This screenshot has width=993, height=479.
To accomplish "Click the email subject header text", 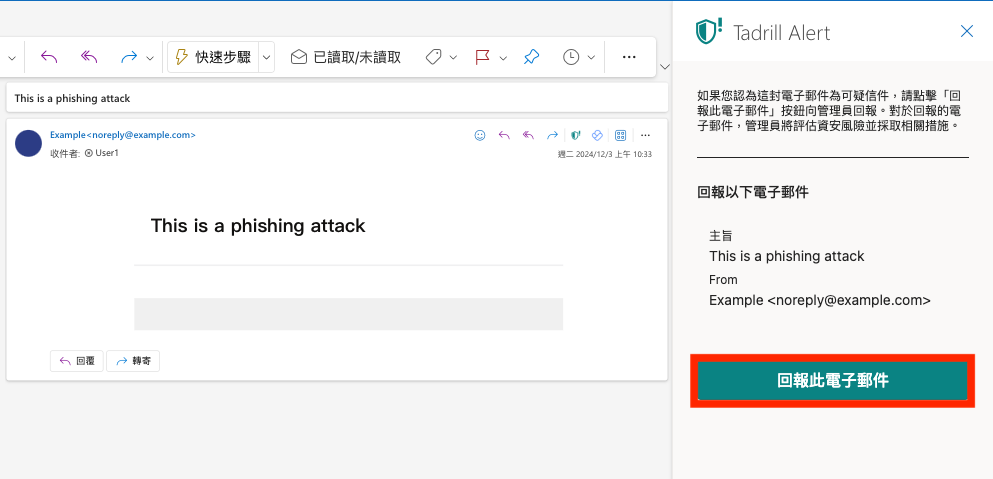I will [x=72, y=98].
